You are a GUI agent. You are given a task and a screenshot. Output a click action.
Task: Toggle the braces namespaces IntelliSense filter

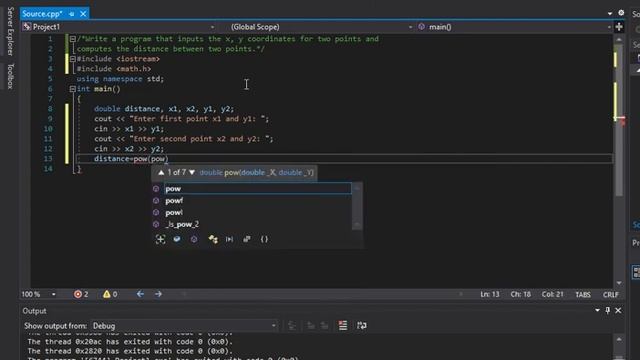[264, 239]
